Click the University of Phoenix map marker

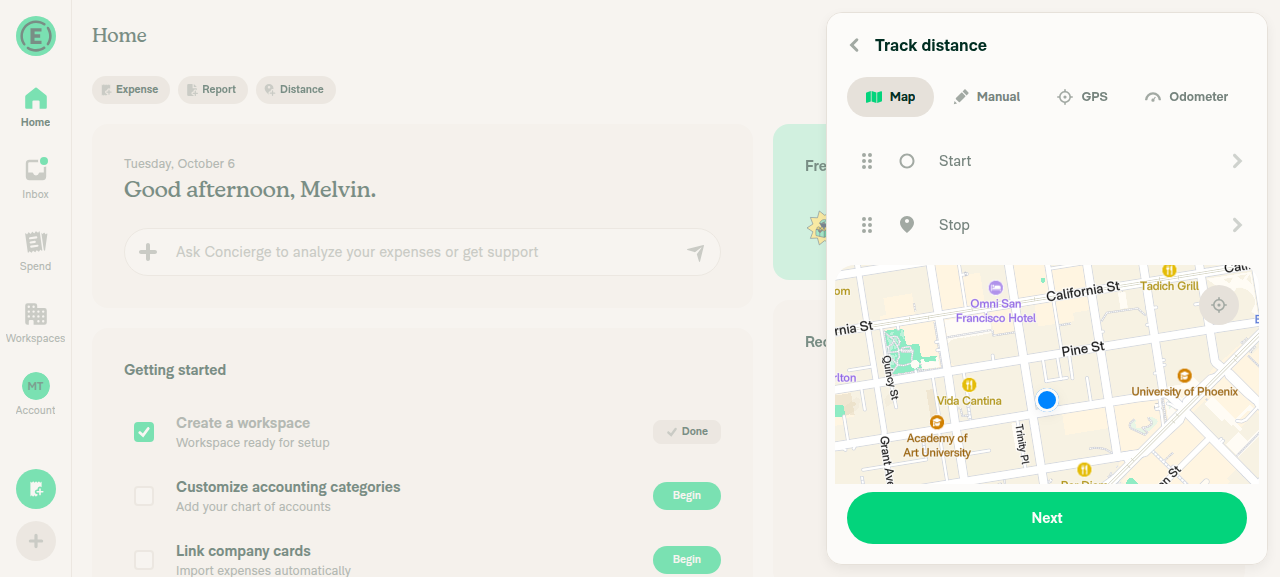click(1185, 376)
